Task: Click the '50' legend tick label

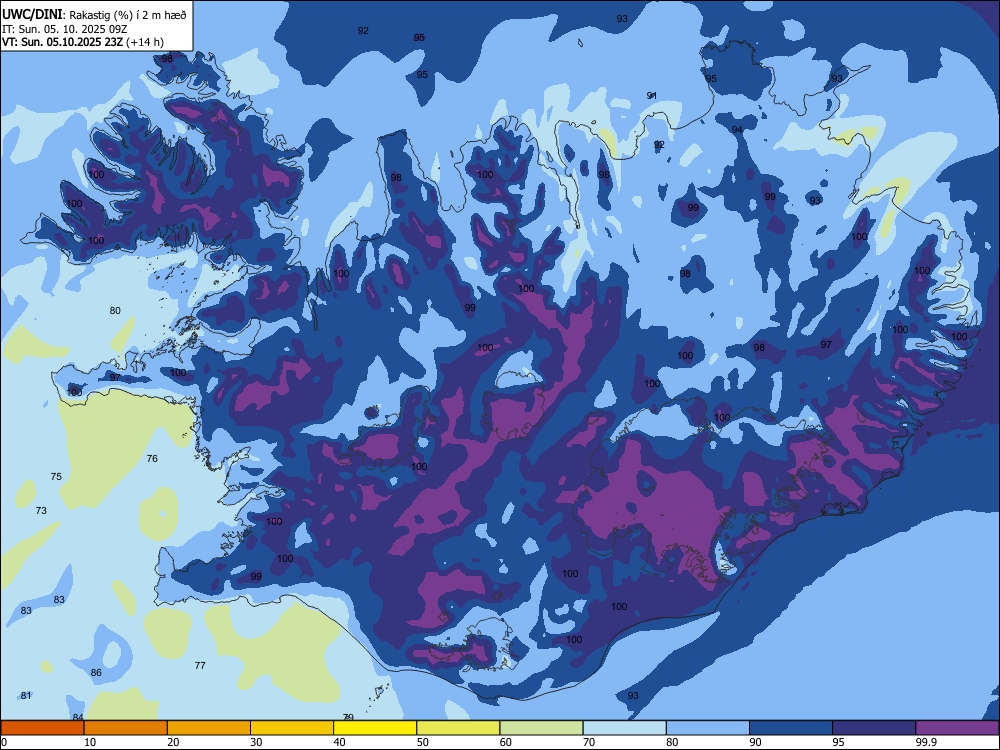Action: coord(422,742)
